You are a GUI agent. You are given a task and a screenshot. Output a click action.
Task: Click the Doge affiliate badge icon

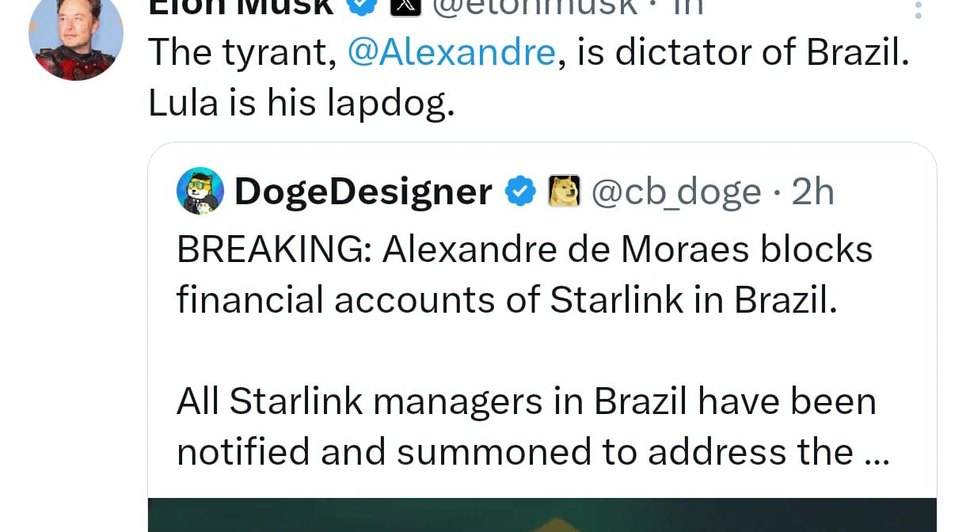point(563,191)
